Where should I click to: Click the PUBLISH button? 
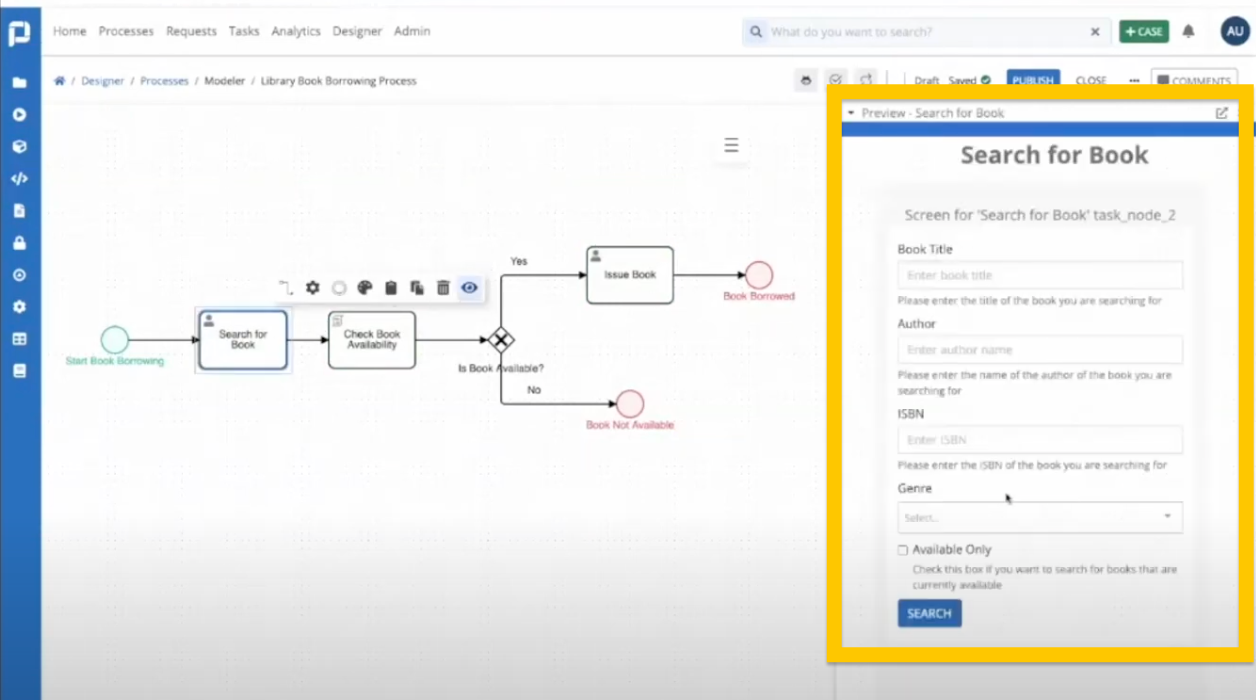1033,81
